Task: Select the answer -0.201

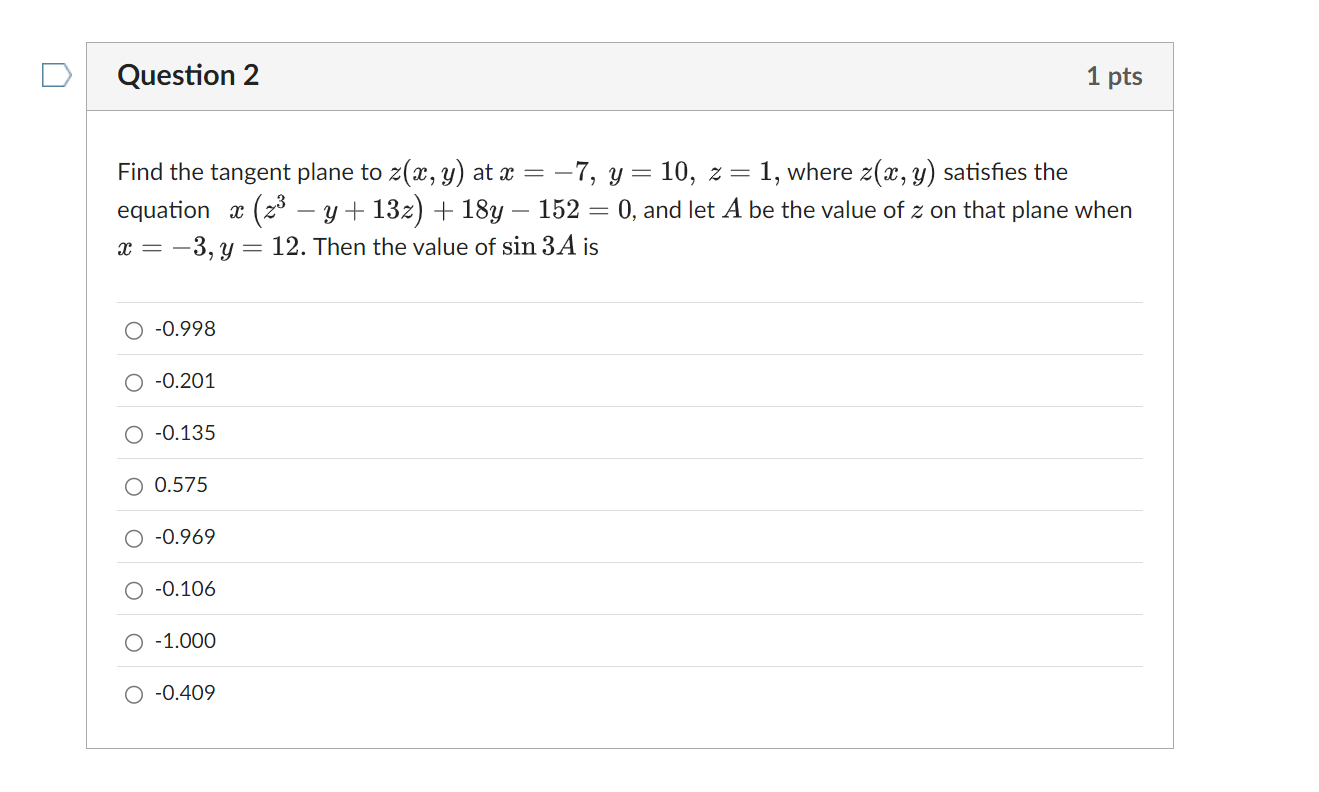Action: [x=133, y=381]
